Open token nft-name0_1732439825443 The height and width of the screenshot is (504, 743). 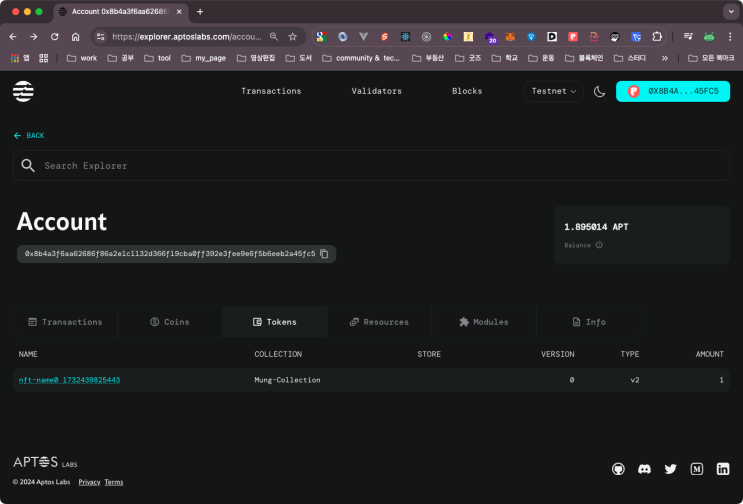click(69, 380)
